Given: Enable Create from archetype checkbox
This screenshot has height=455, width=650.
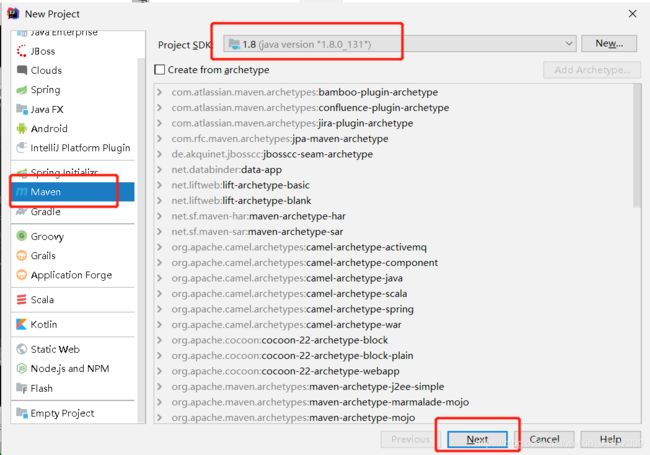Looking at the screenshot, I should pyautogui.click(x=160, y=70).
